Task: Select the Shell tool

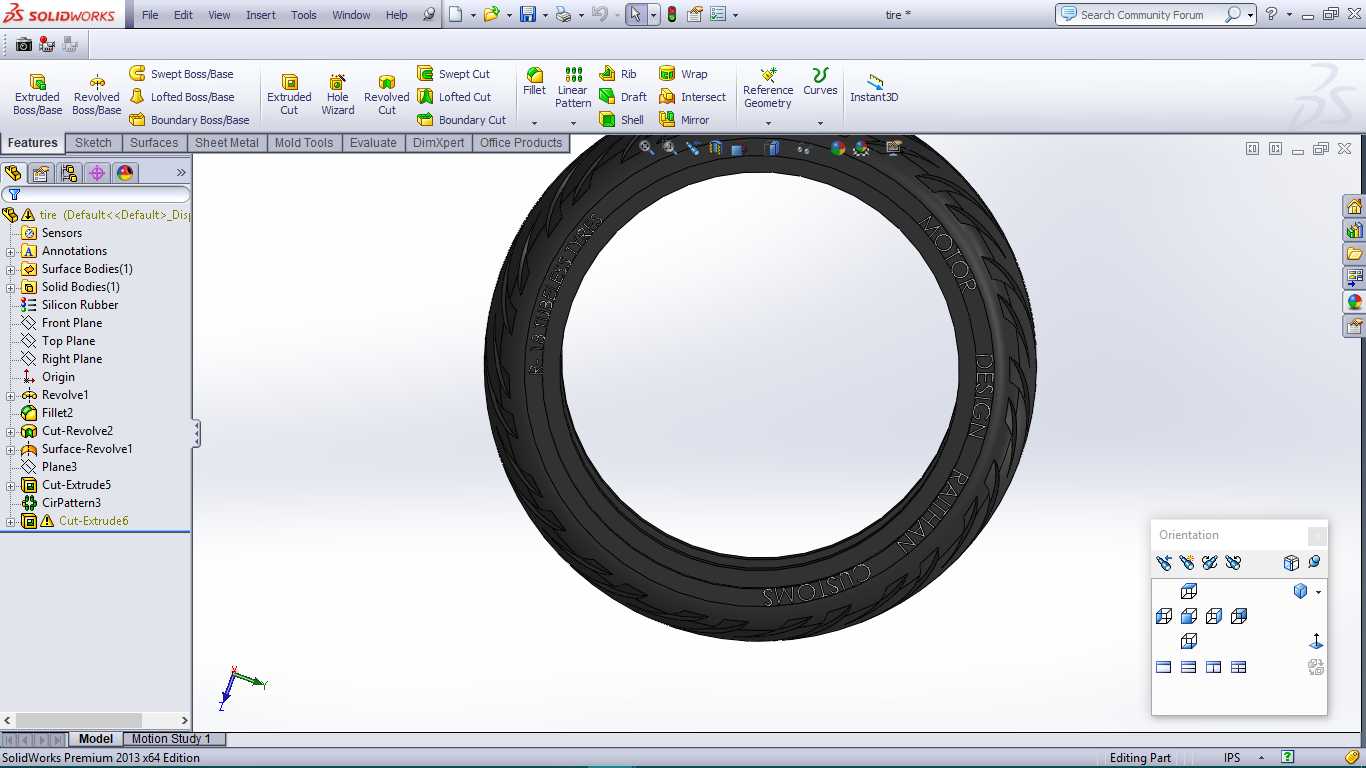Action: click(x=621, y=120)
